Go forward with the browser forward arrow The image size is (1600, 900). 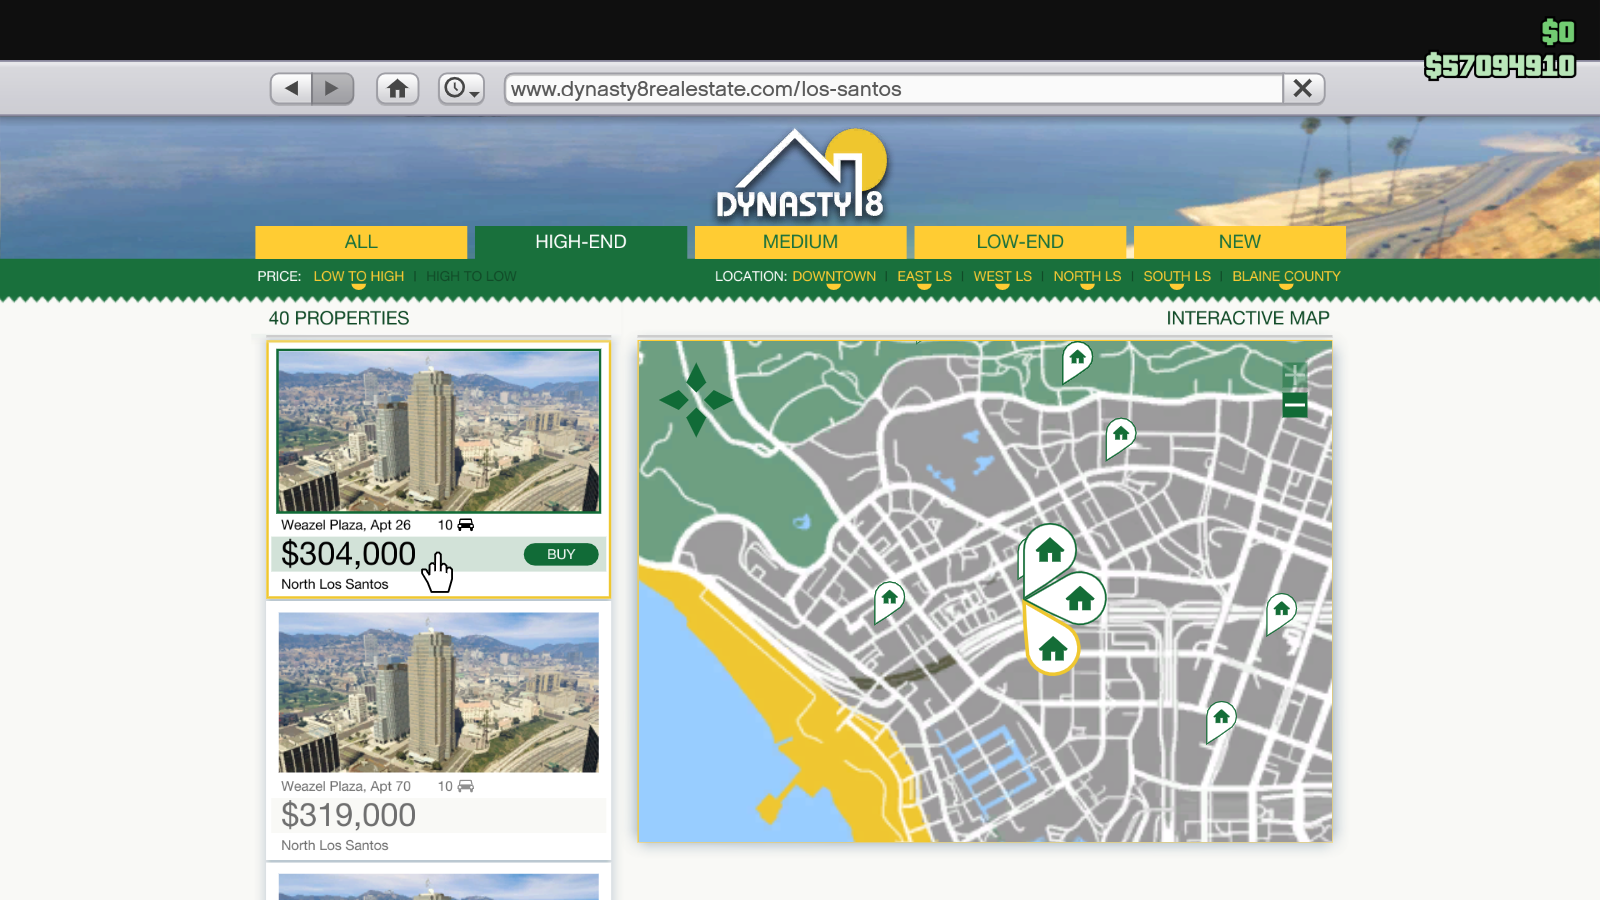click(332, 89)
